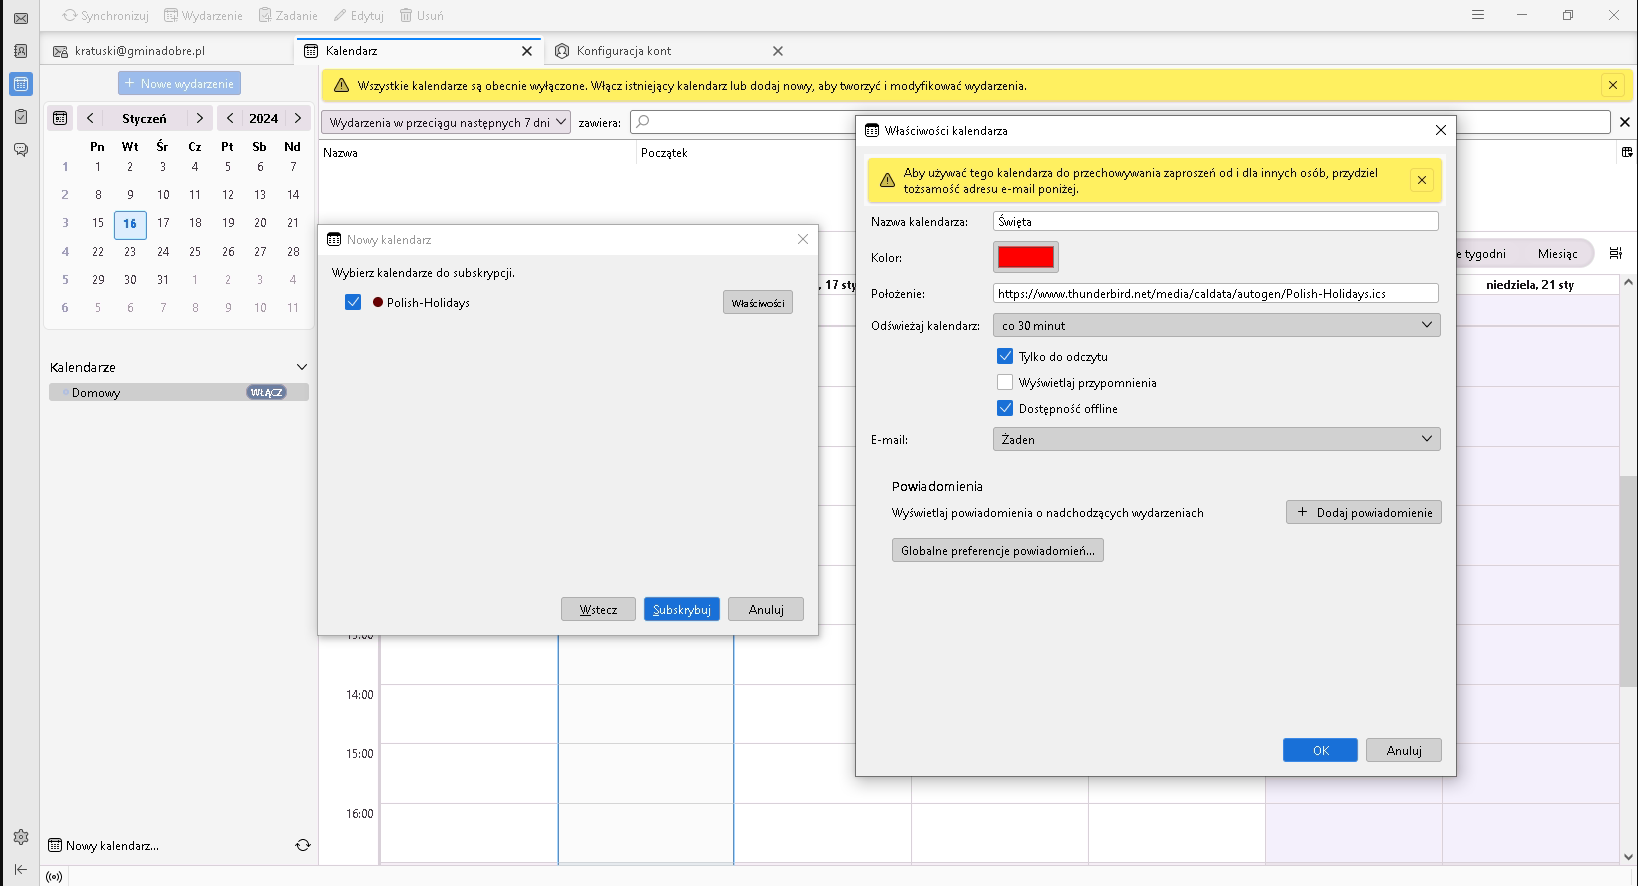Viewport: 1638px width, 886px height.
Task: Open Settings gear icon in sidebar
Action: tap(20, 837)
